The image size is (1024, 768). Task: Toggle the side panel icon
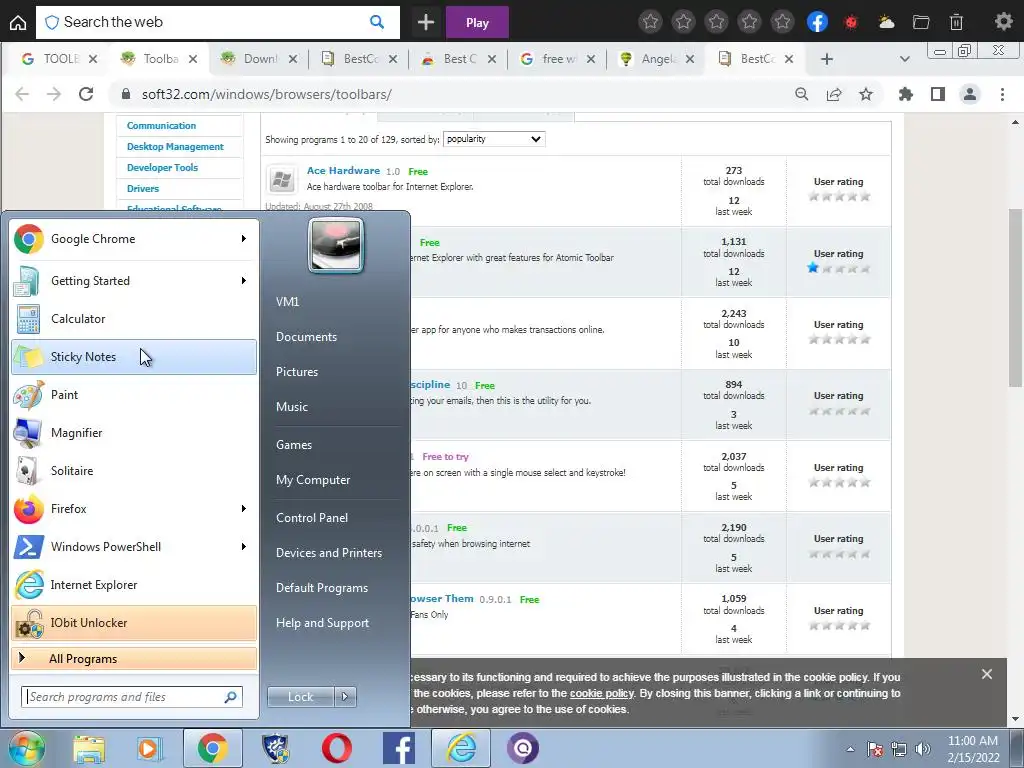point(938,94)
